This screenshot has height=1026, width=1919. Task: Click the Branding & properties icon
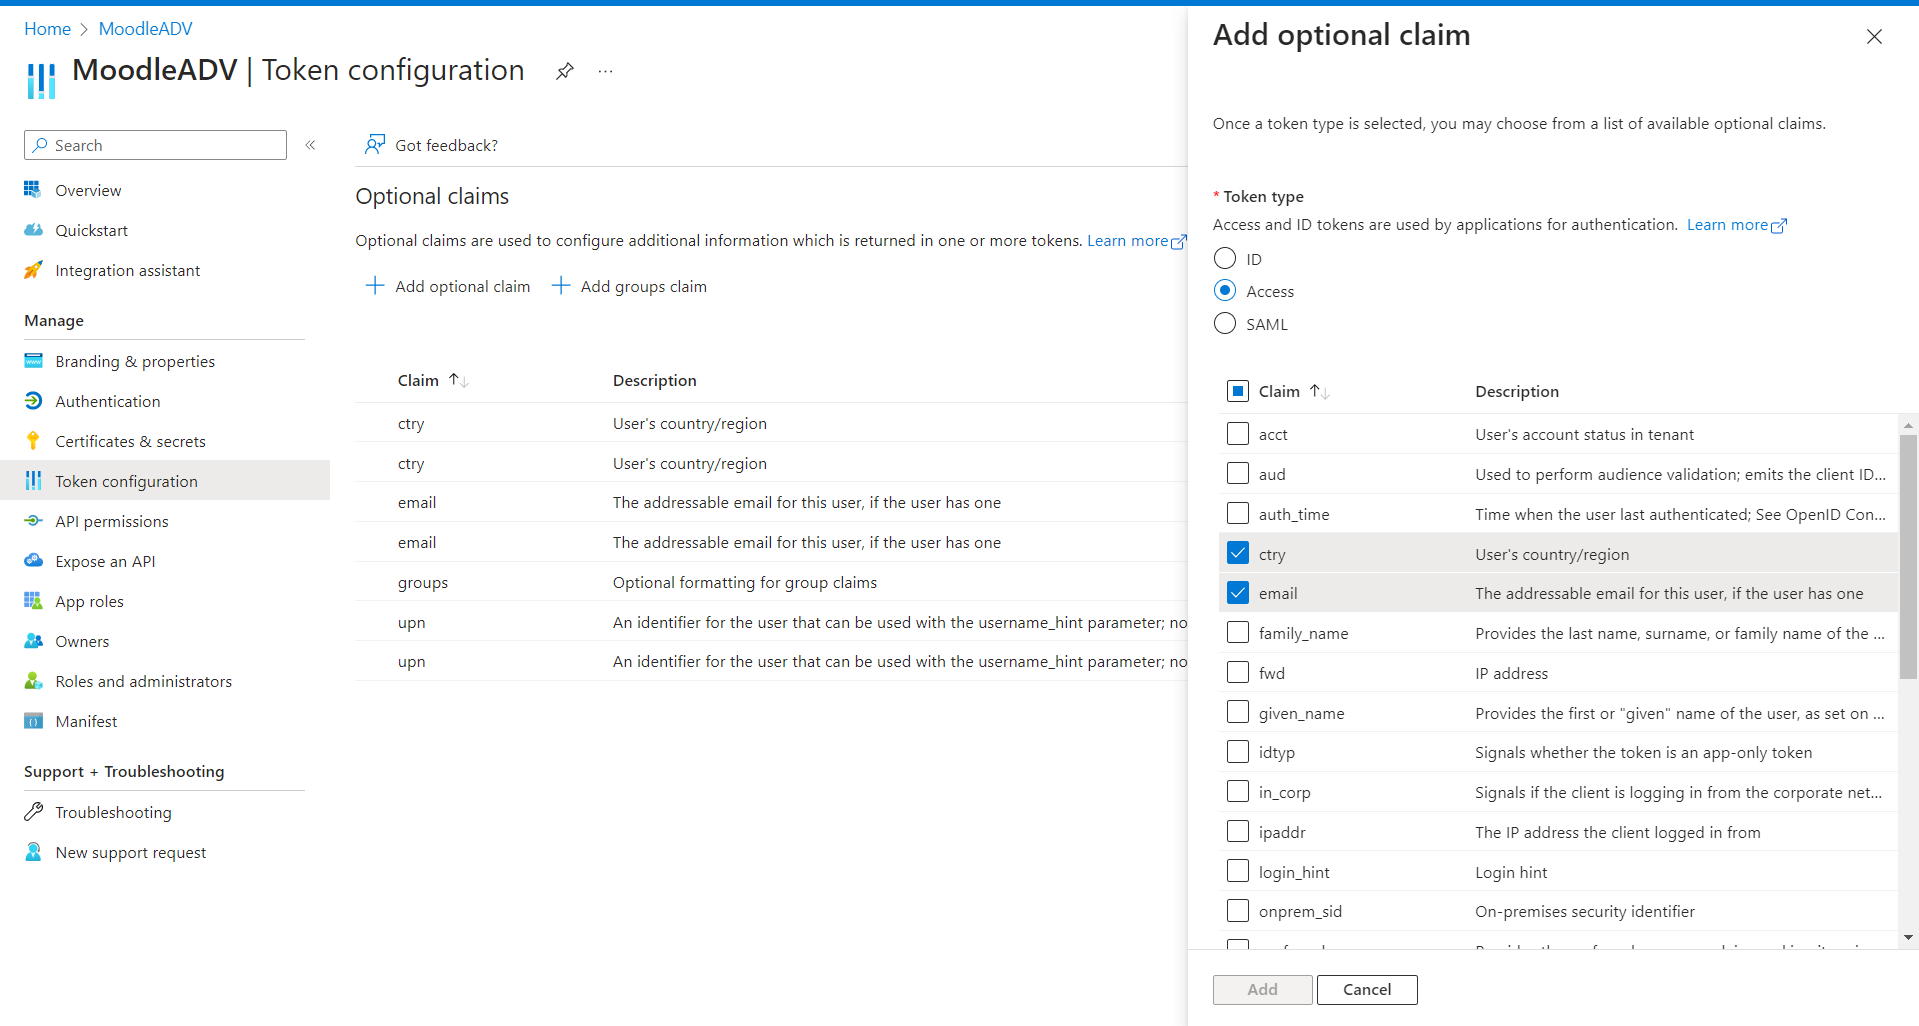(33, 361)
